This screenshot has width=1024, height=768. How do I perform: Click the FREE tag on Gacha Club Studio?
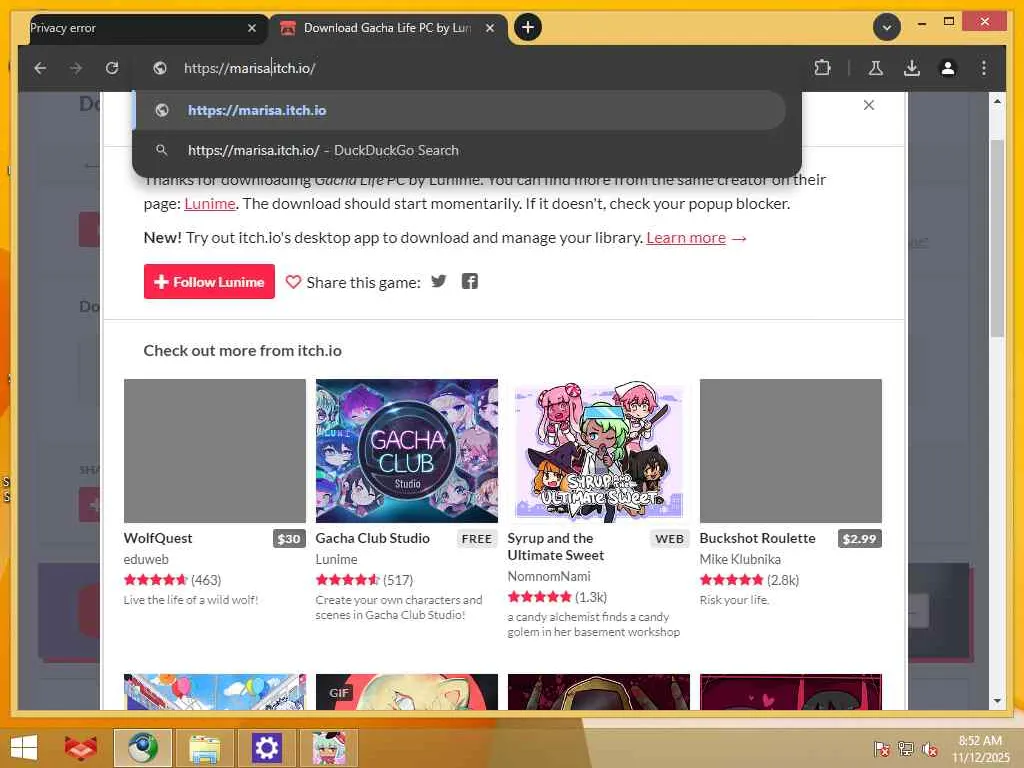[476, 539]
